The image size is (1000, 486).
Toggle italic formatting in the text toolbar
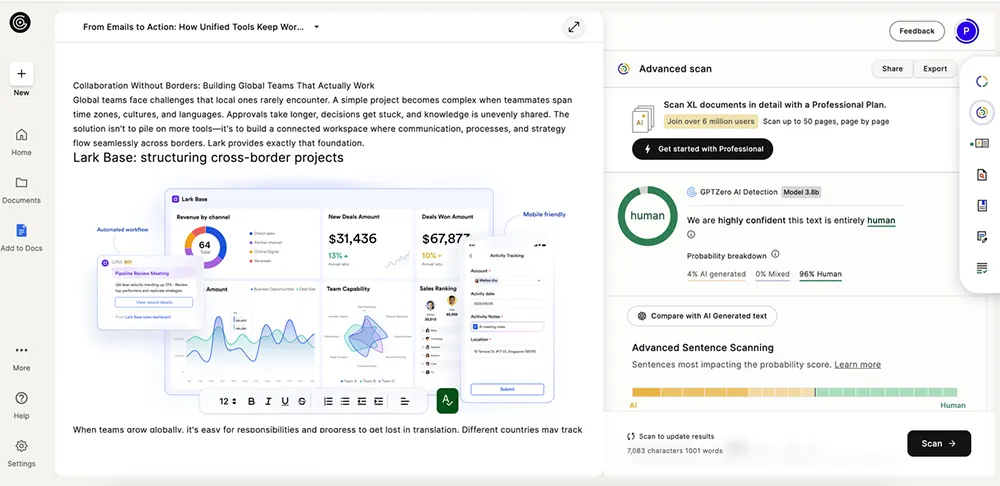point(268,401)
